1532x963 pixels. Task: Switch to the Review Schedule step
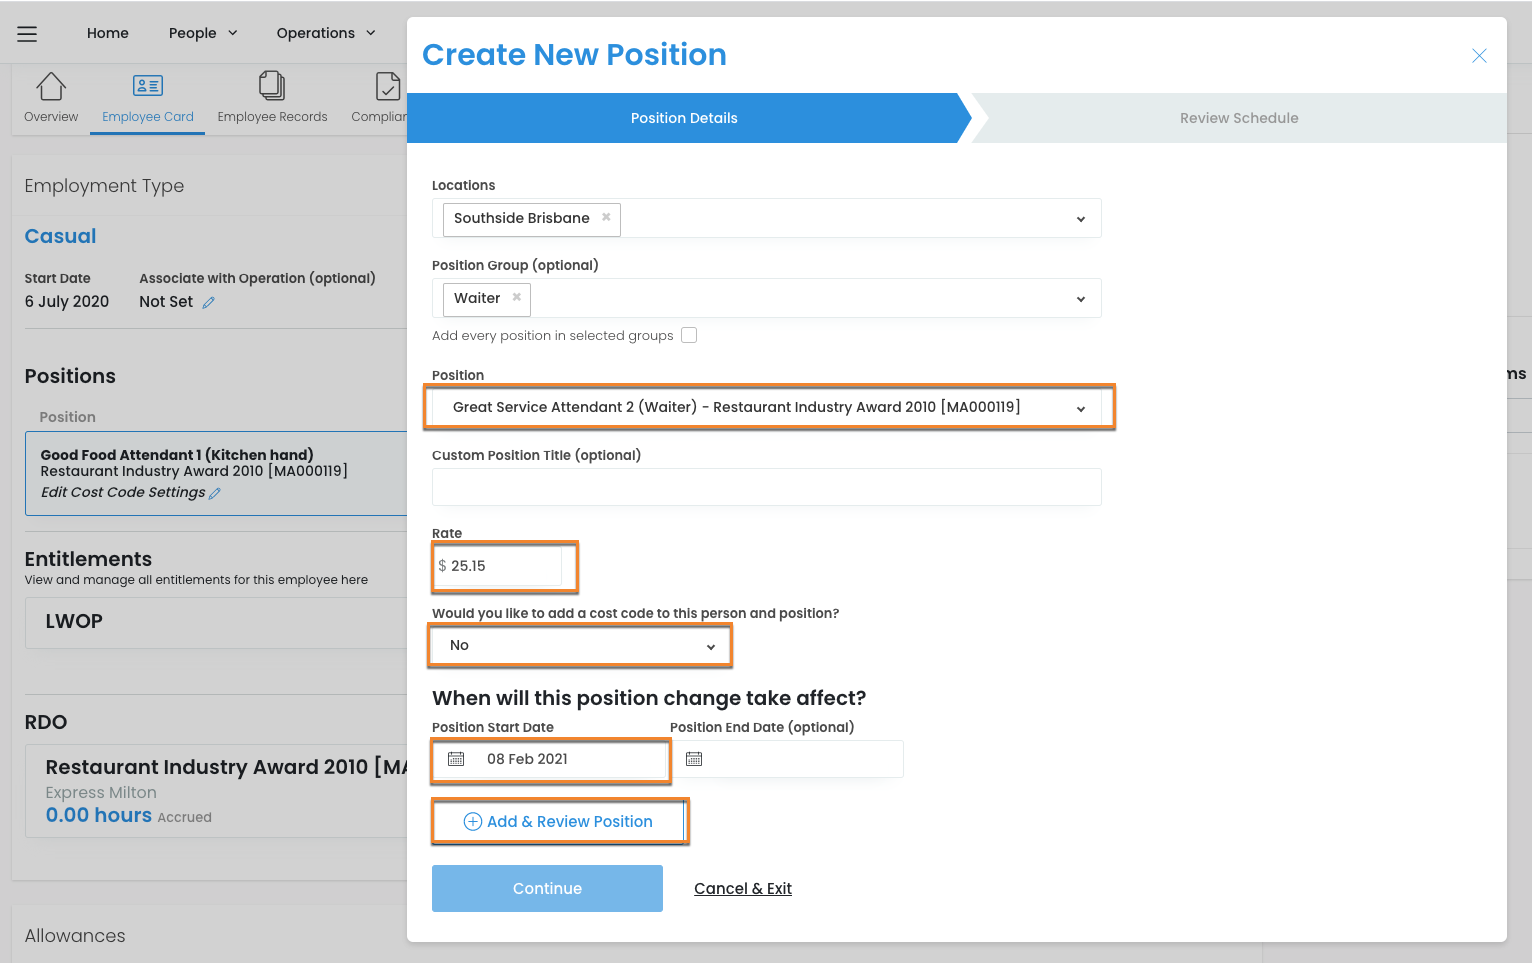[x=1238, y=118]
